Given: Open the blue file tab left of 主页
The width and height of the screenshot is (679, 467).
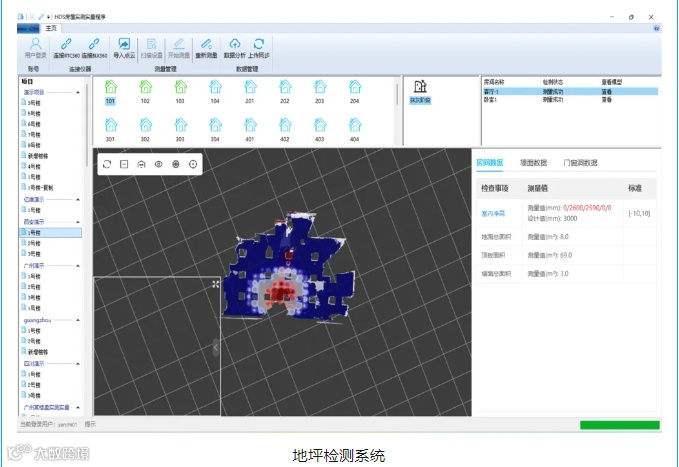Looking at the screenshot, I should coord(29,29).
